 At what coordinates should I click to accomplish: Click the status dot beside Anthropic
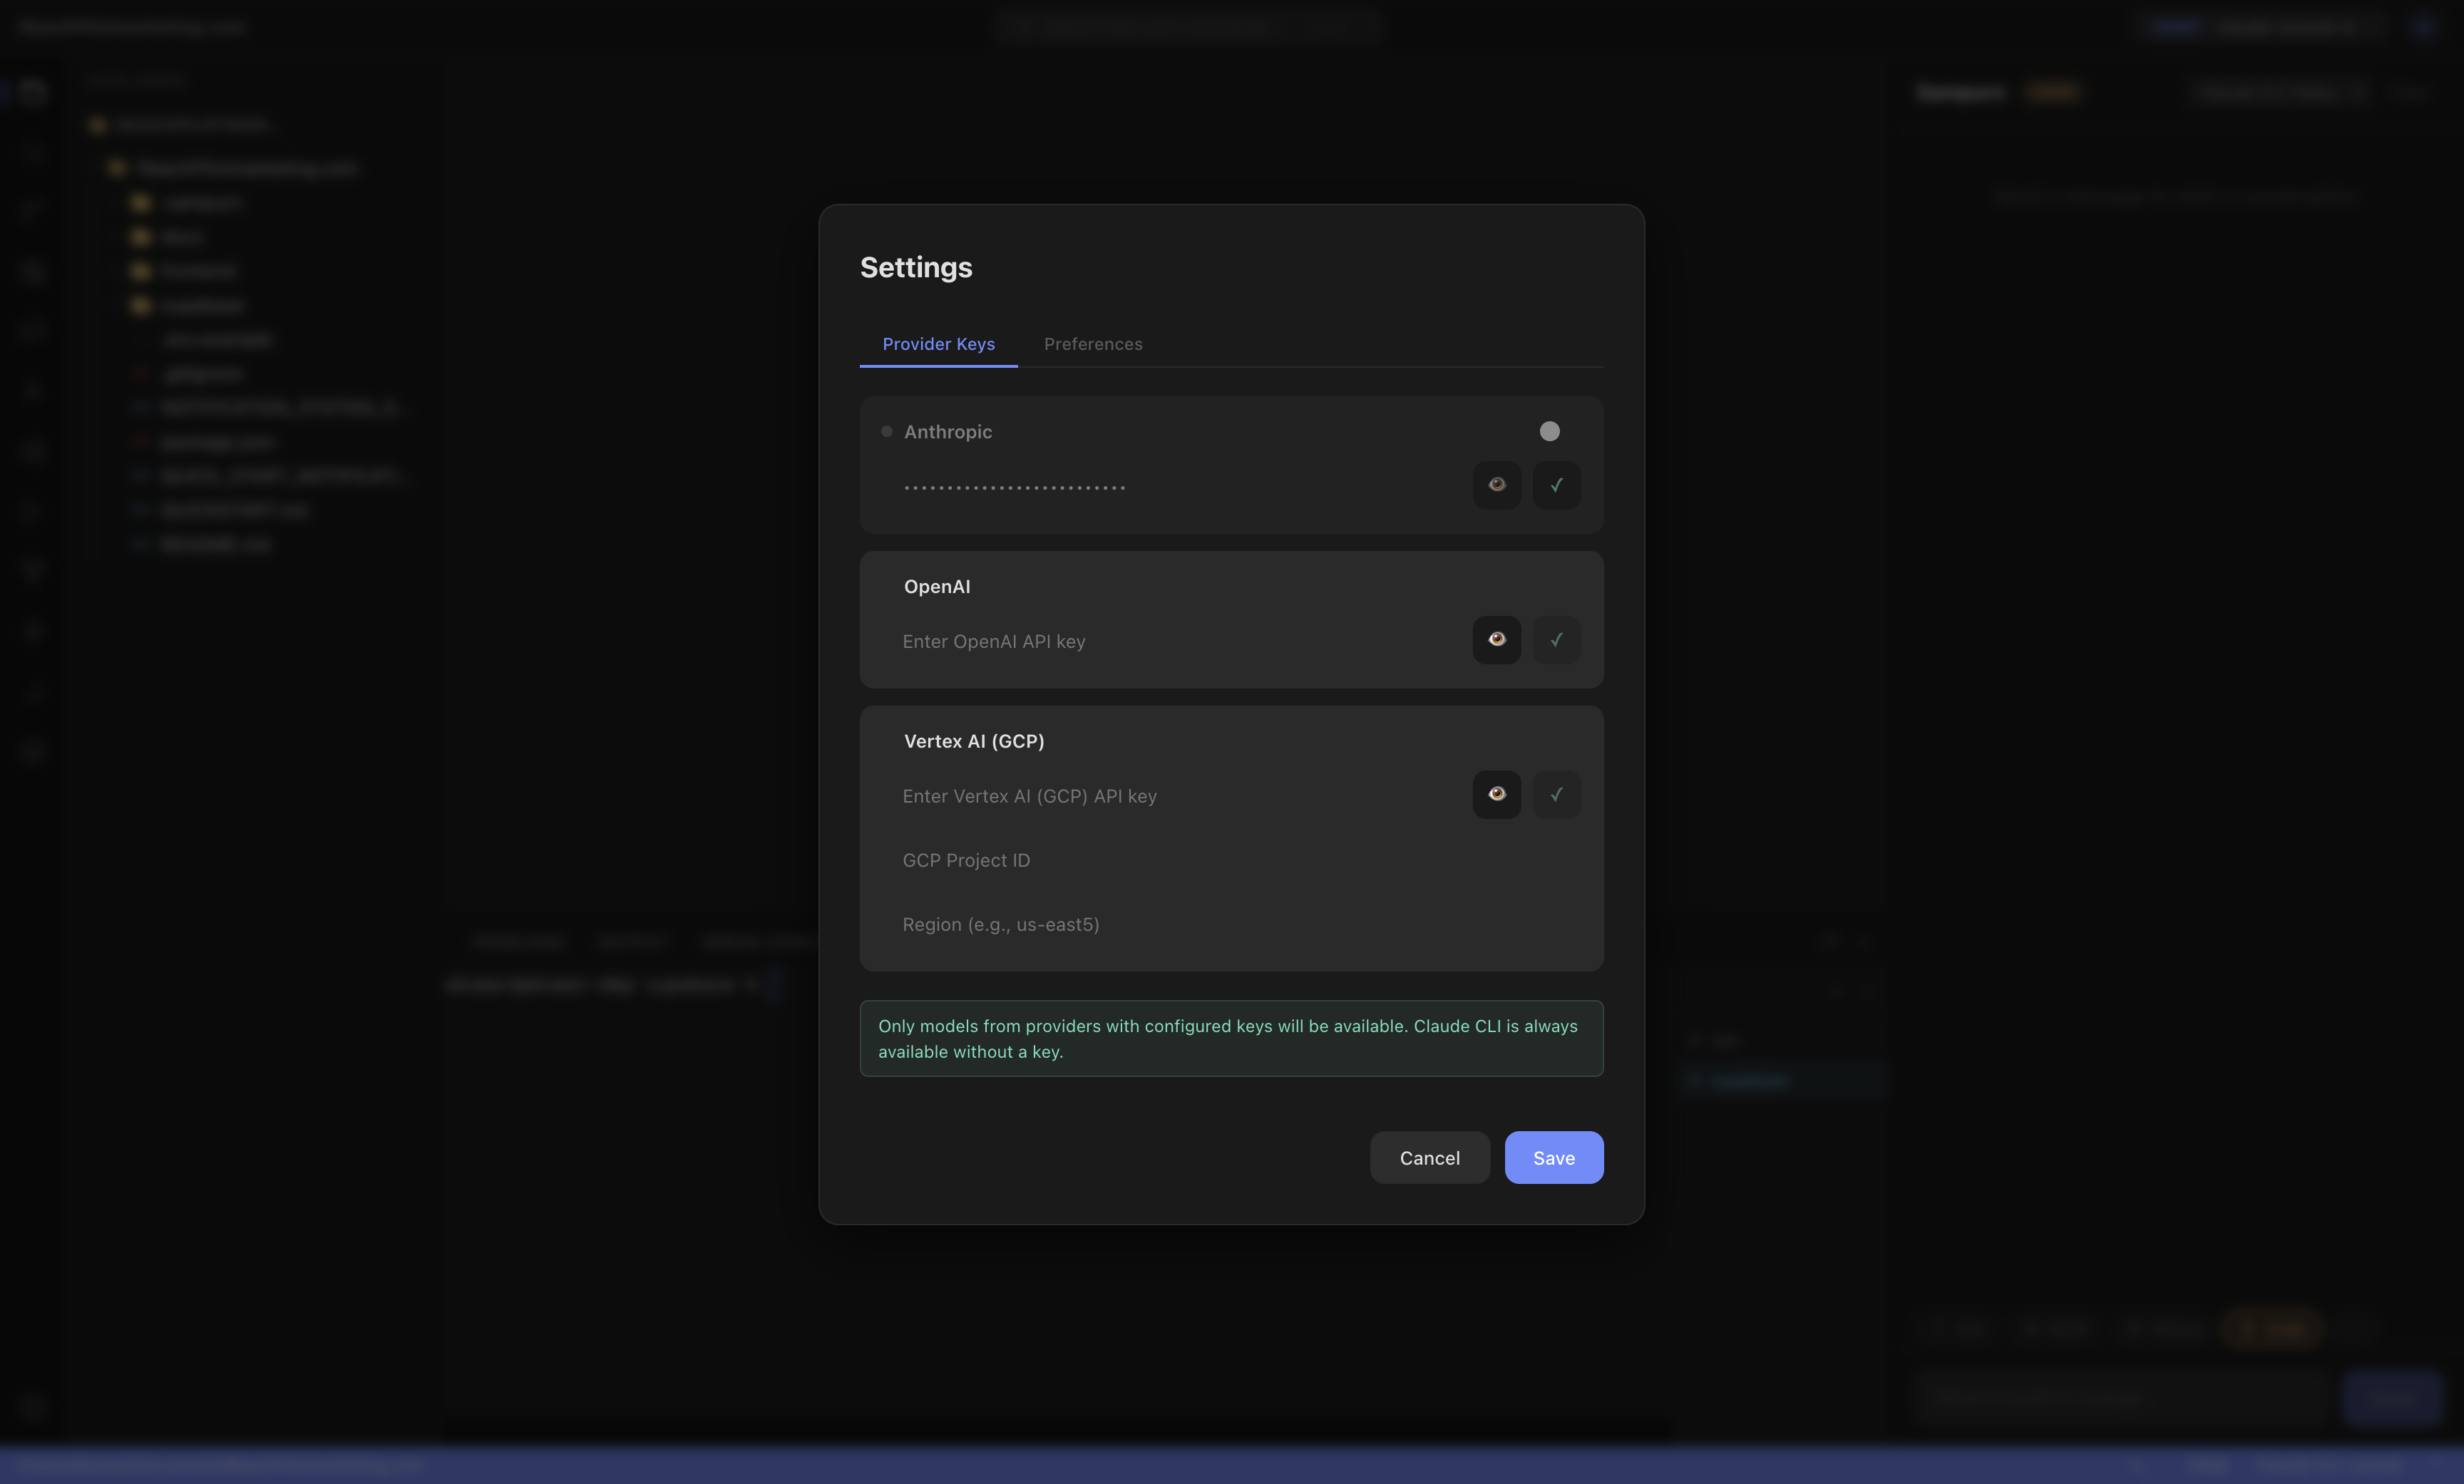click(x=886, y=432)
